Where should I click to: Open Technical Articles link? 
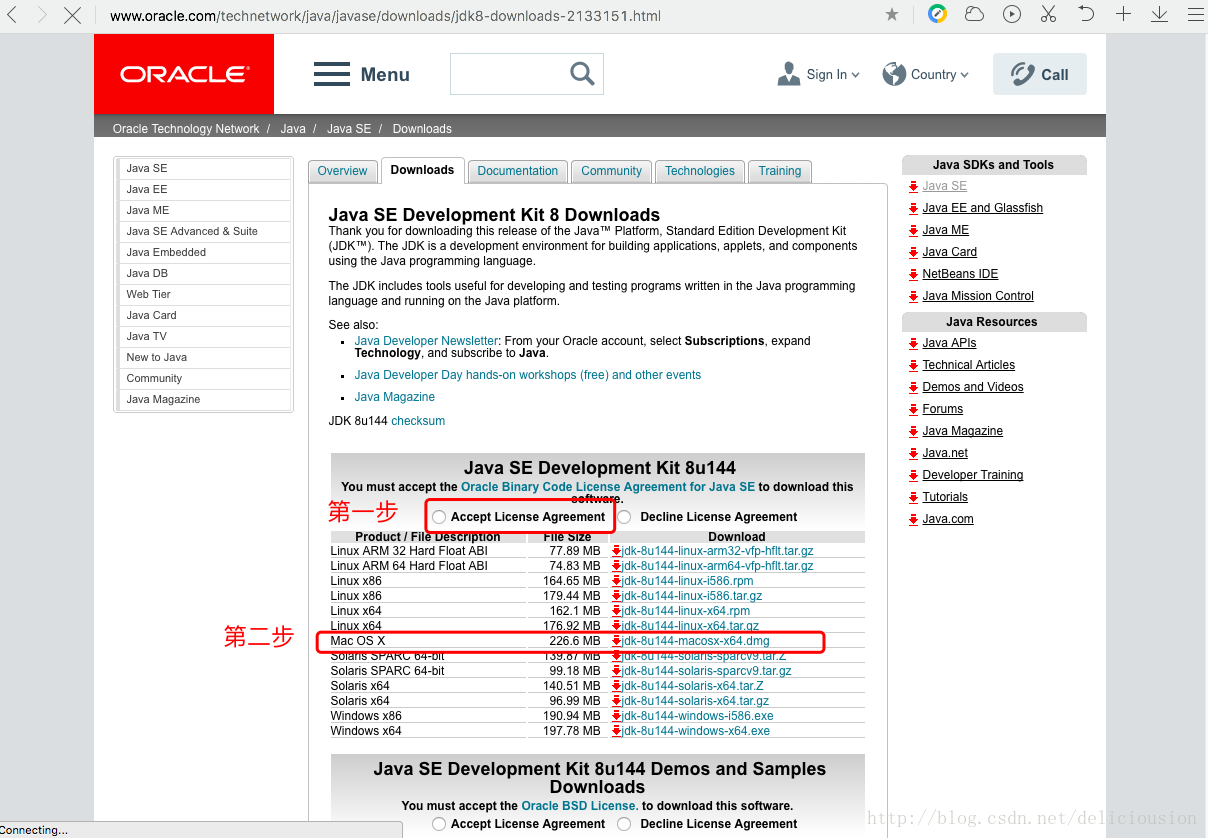click(x=968, y=365)
